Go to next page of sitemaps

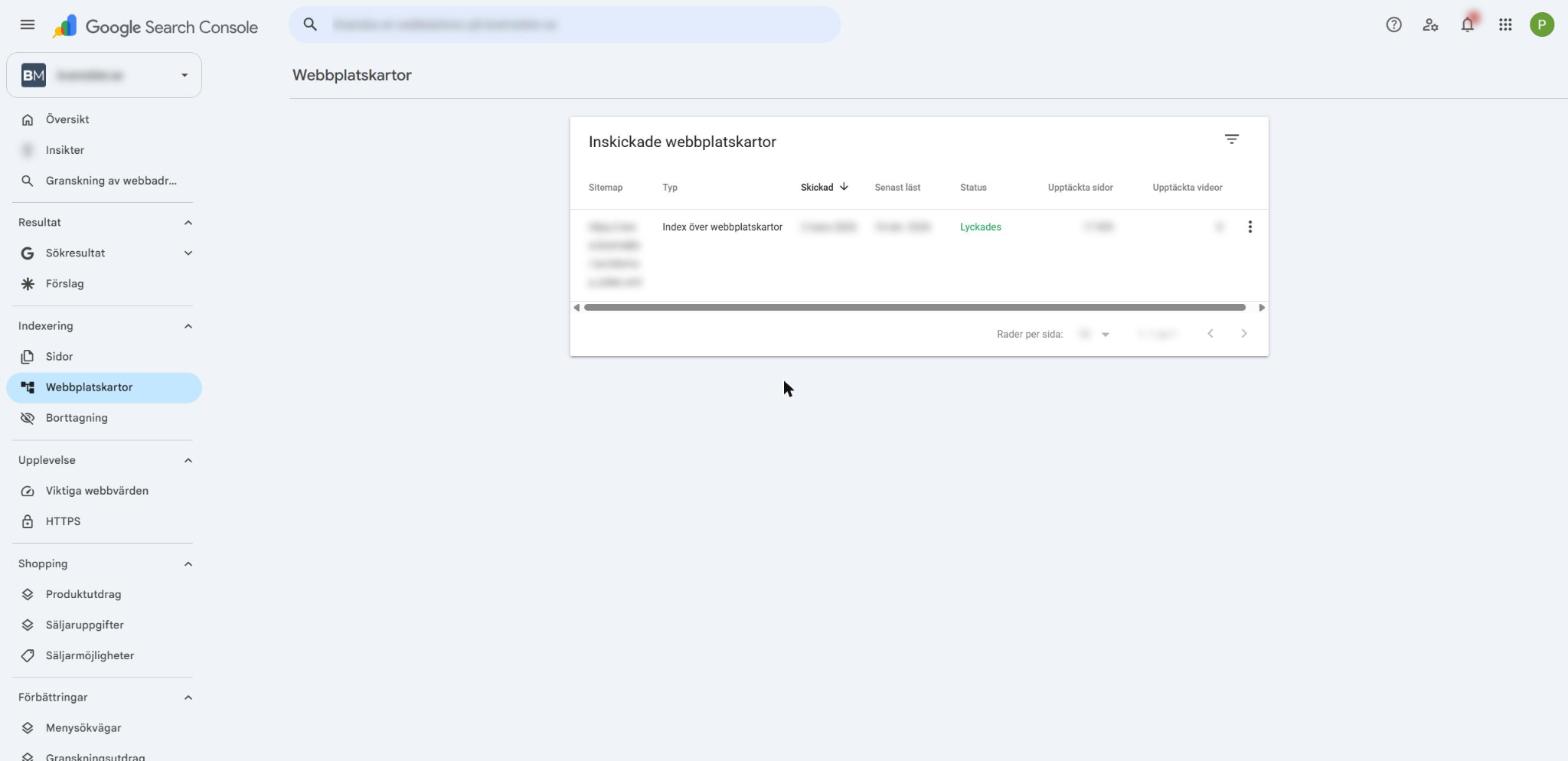click(x=1244, y=334)
